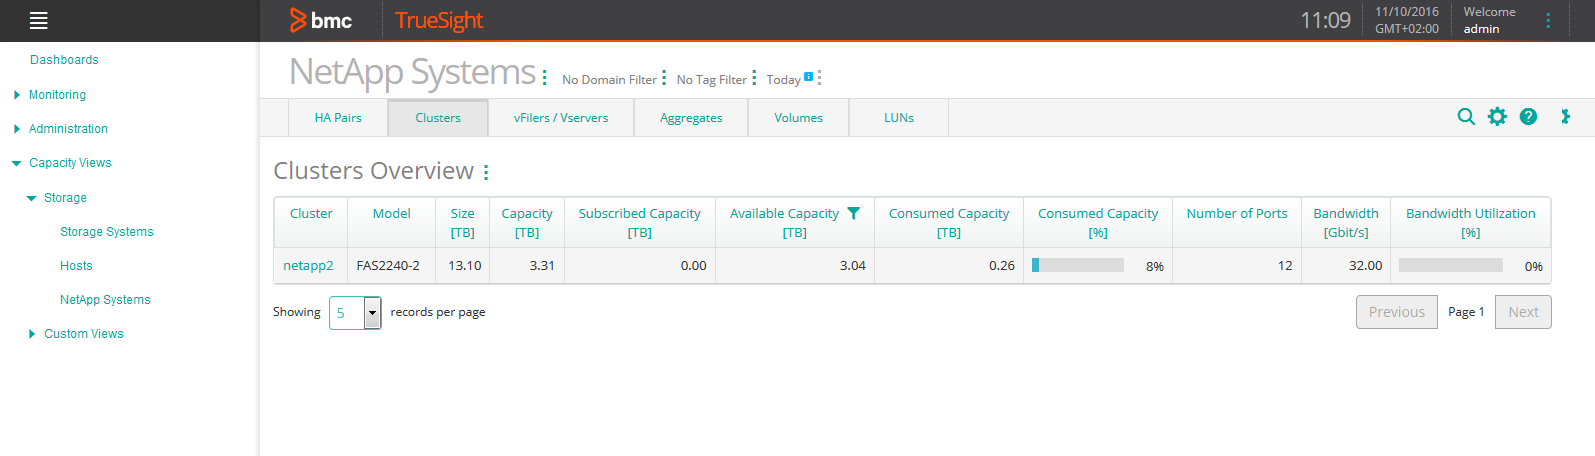The height and width of the screenshot is (456, 1595).
Task: Click the Next page button
Action: tap(1523, 312)
